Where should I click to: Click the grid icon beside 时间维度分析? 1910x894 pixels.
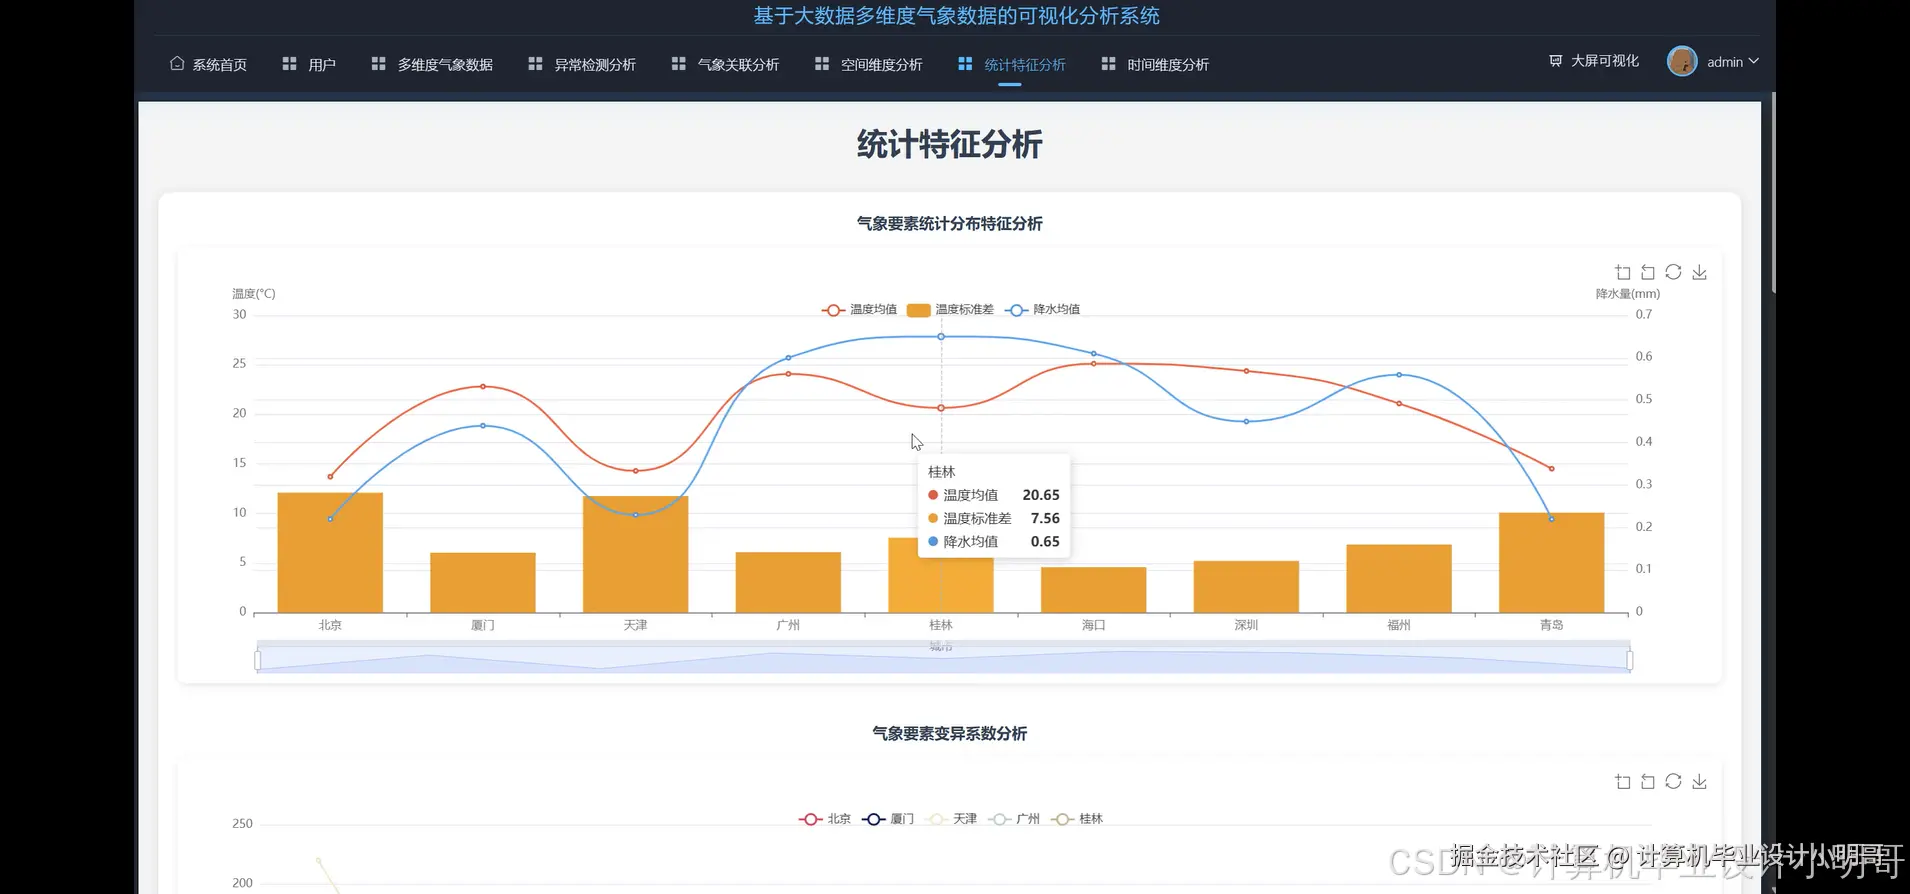click(1108, 63)
